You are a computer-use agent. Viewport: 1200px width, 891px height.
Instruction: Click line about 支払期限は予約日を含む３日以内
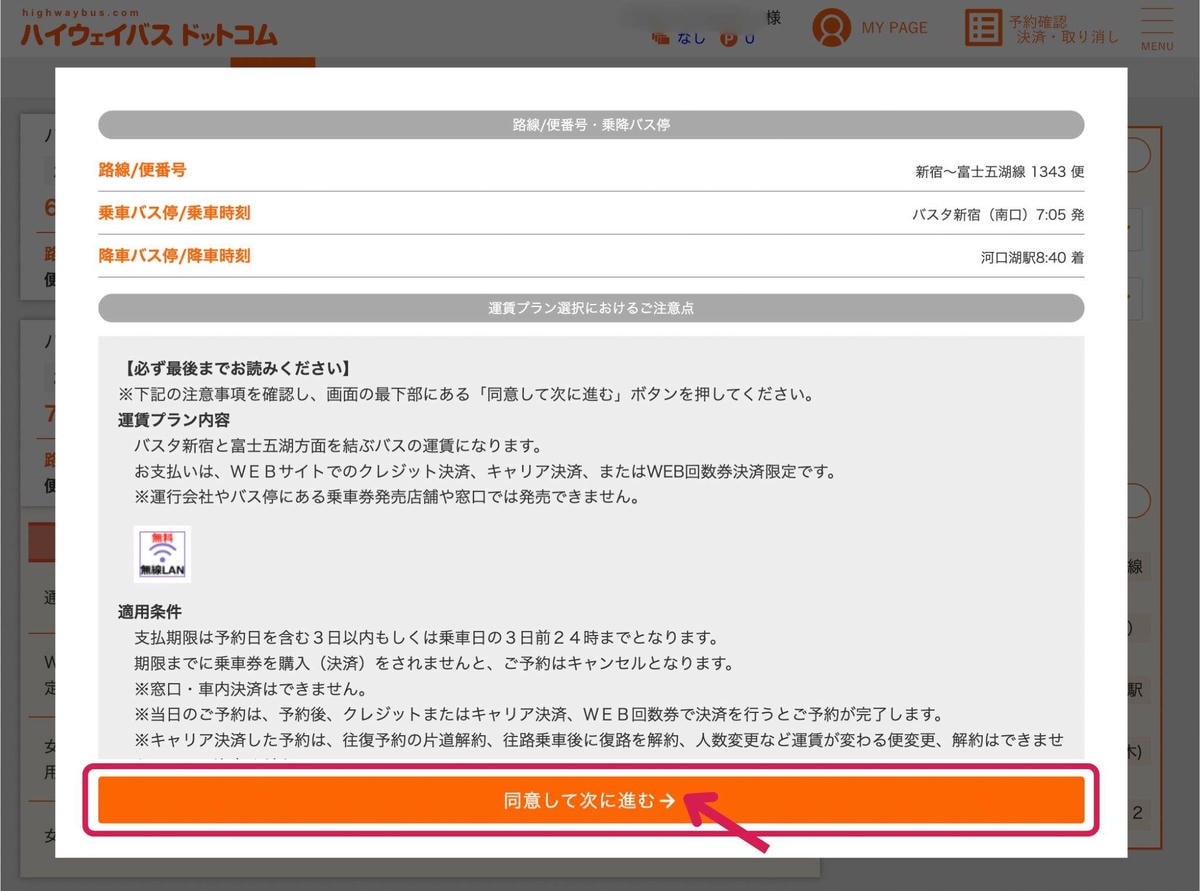(428, 637)
